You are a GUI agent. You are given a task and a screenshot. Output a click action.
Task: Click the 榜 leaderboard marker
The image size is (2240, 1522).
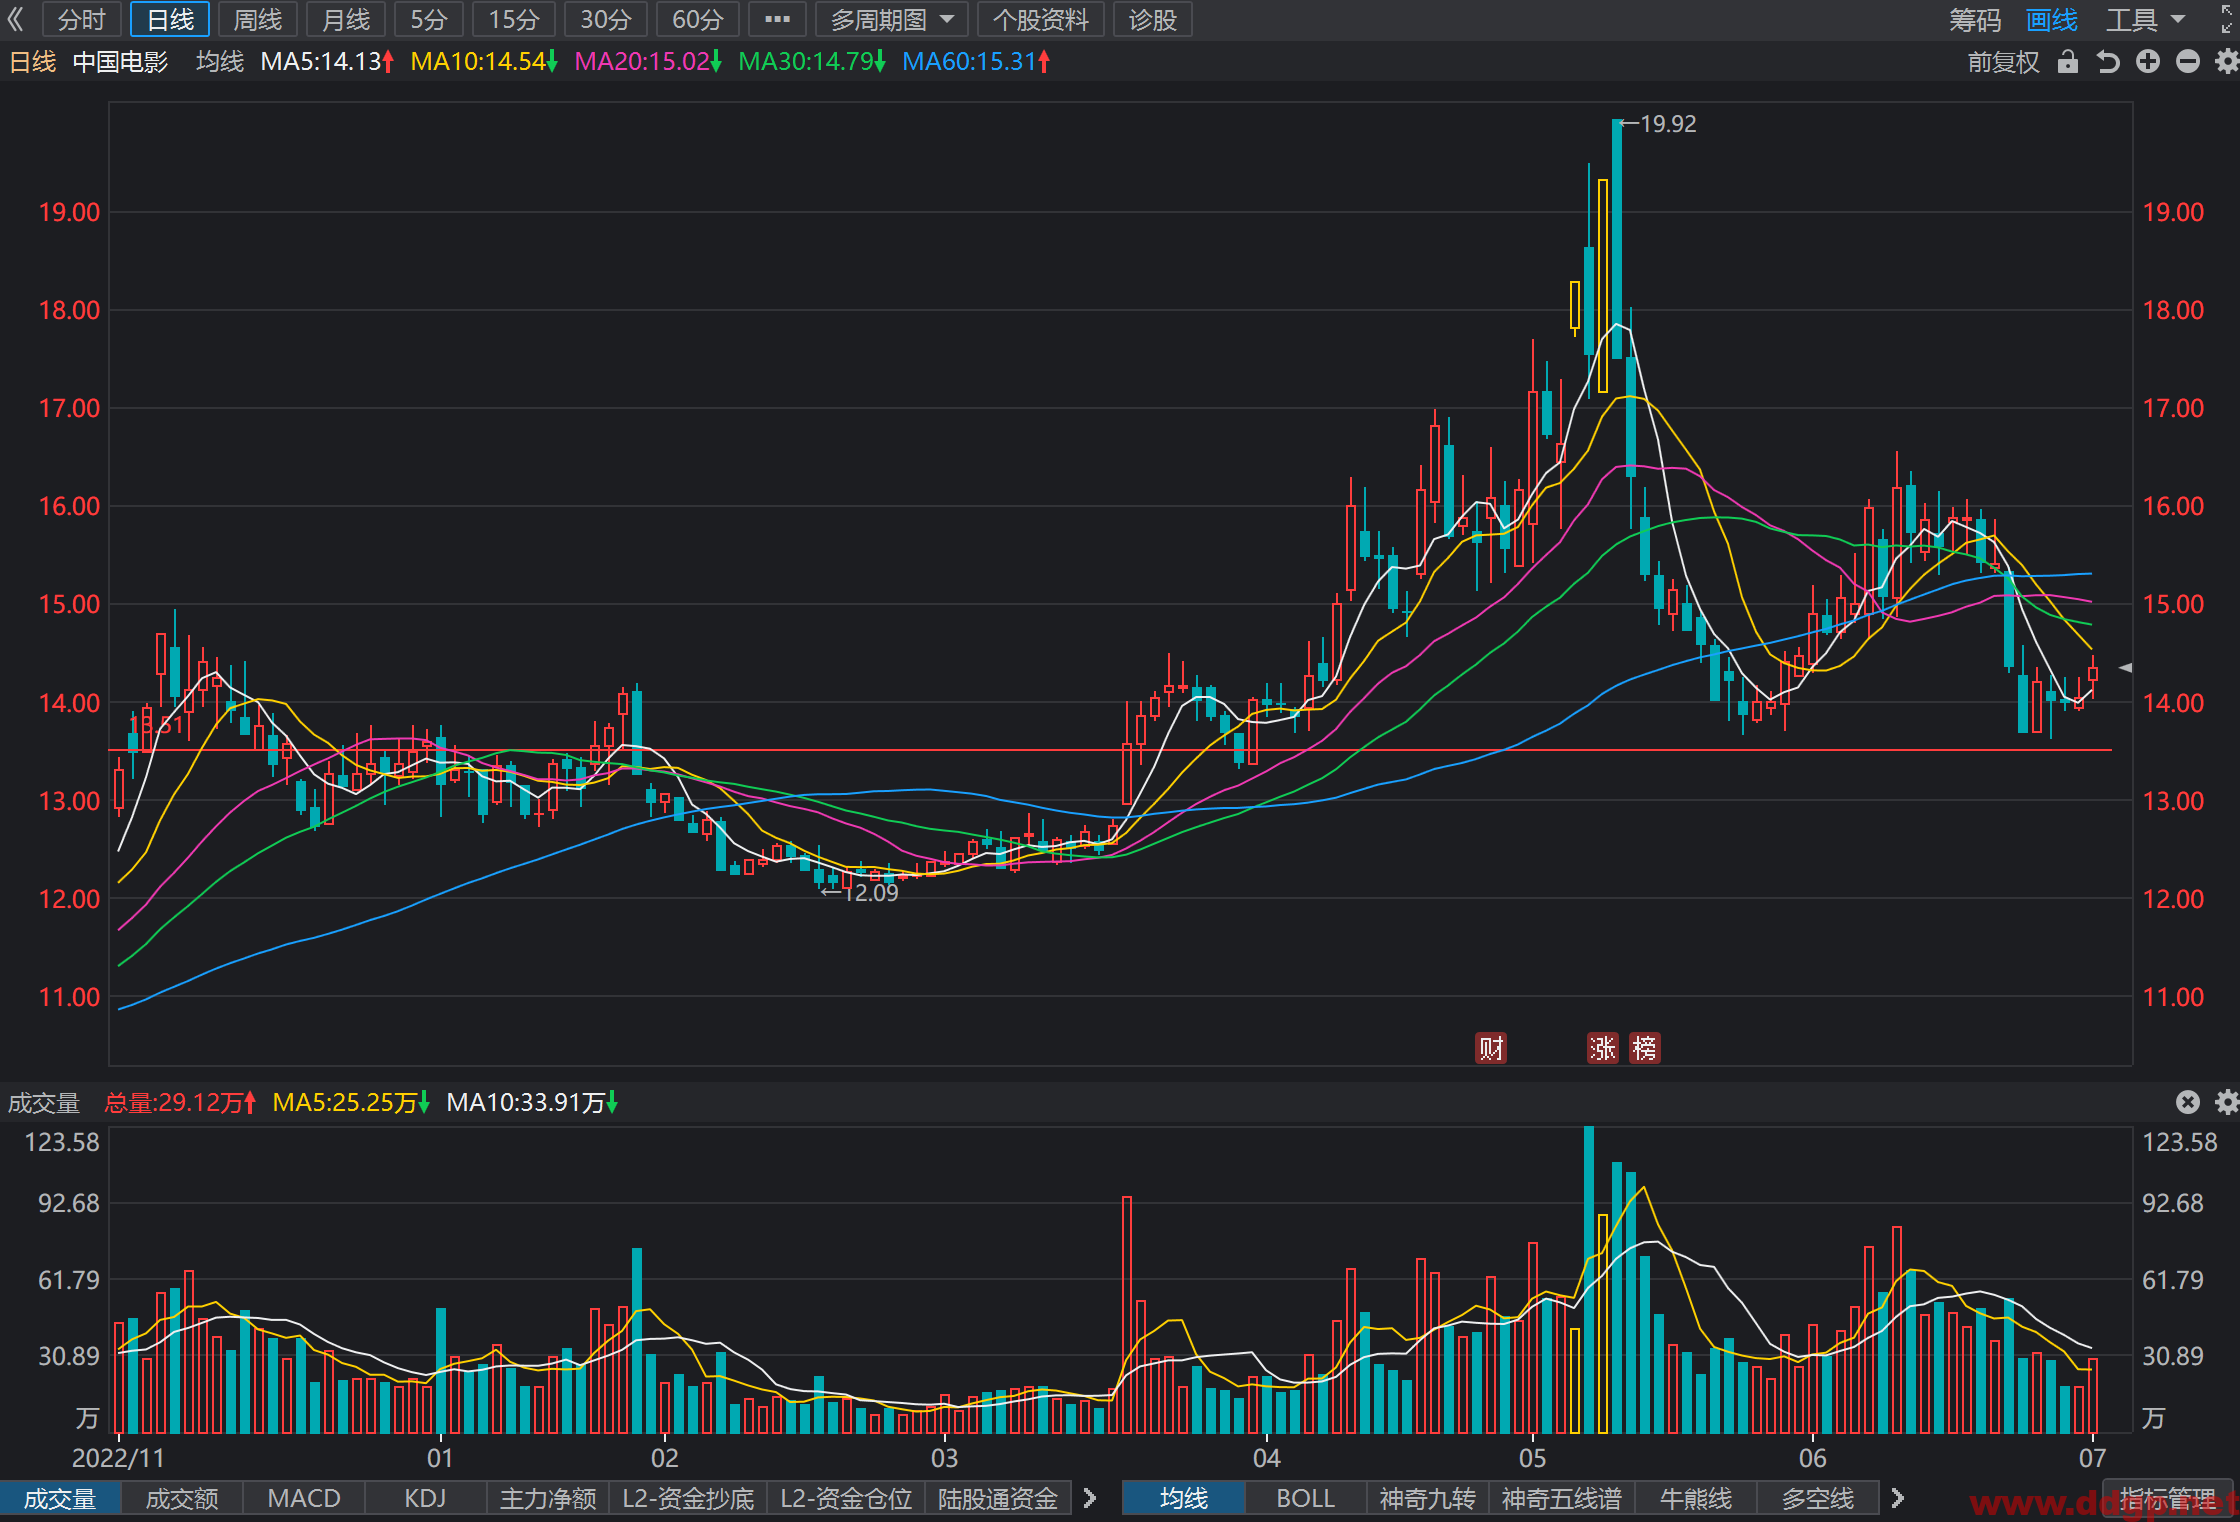tap(1645, 1048)
